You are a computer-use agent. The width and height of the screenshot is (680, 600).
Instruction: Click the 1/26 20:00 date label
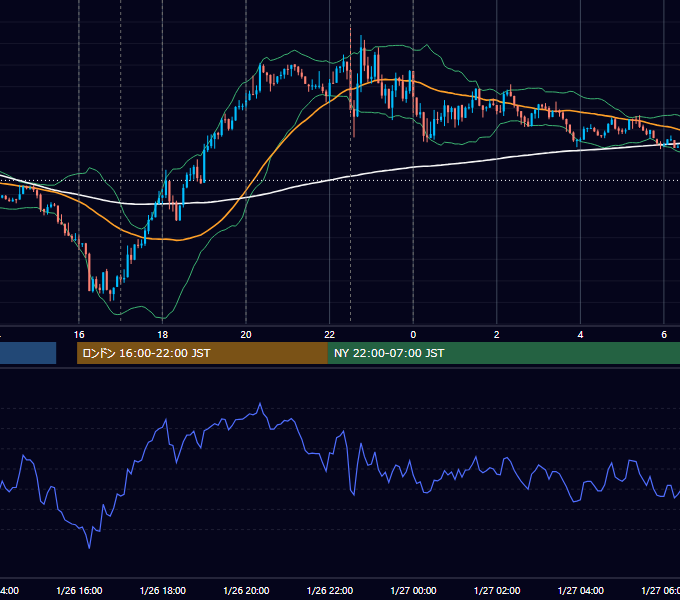pyautogui.click(x=246, y=590)
